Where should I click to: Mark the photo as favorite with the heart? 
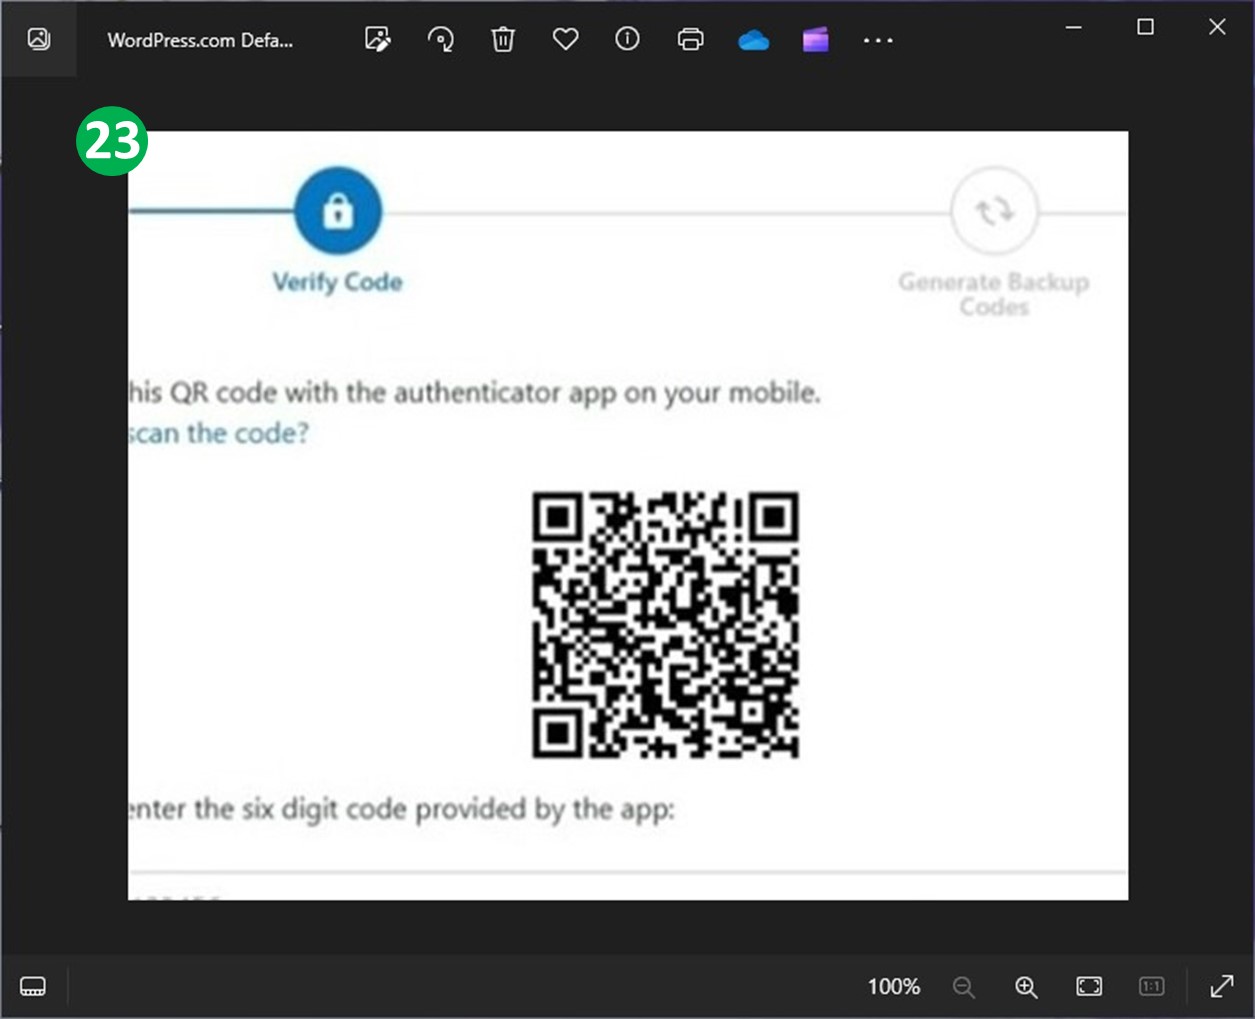pos(566,39)
